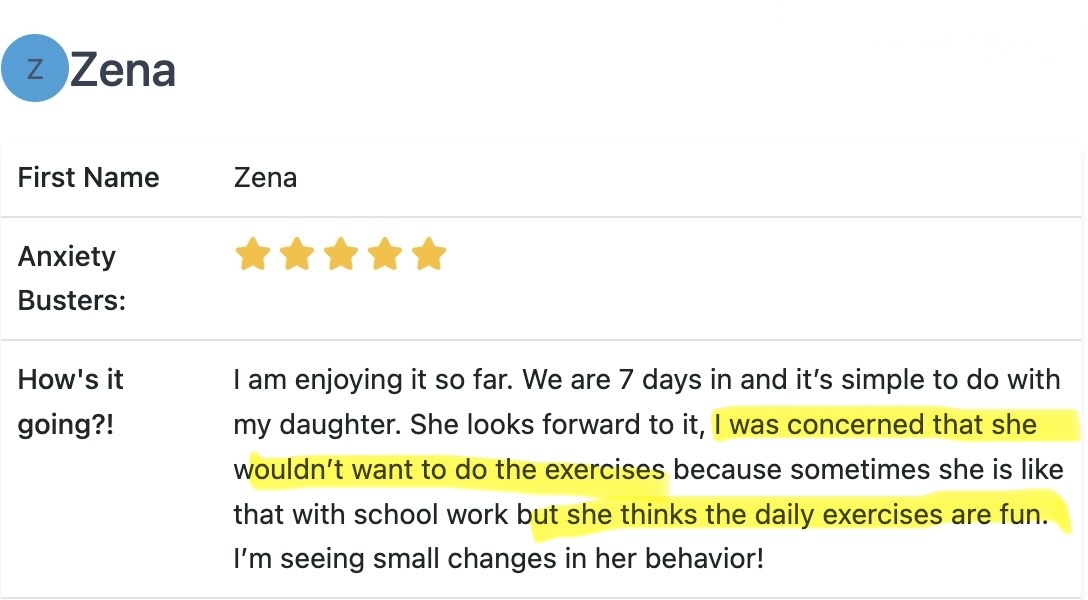Image resolution: width=1088 pixels, height=600 pixels.
Task: Click the "First Name" field label
Action: pyautogui.click(x=88, y=178)
